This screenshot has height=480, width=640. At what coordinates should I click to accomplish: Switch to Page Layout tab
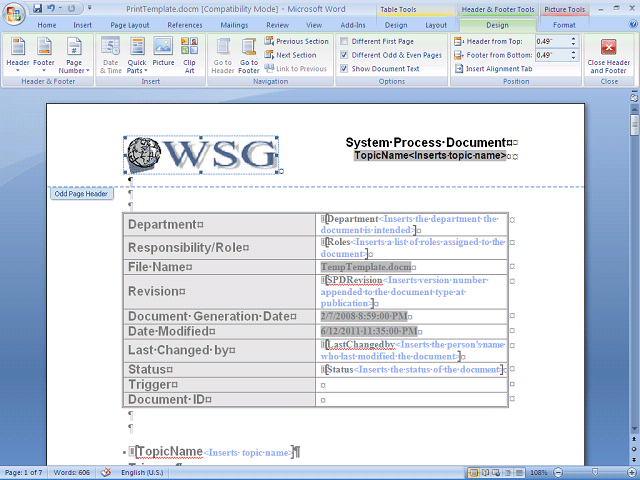(130, 25)
